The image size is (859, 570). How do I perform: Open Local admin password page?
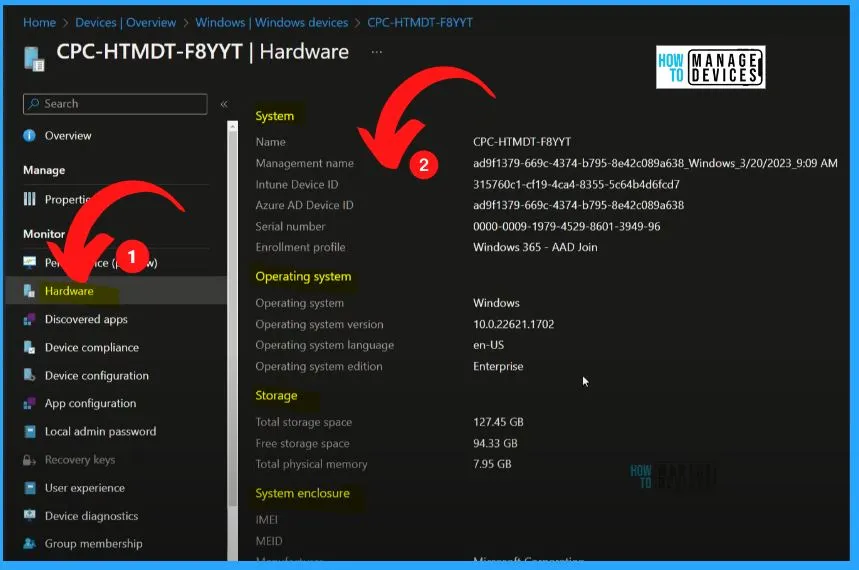100,431
